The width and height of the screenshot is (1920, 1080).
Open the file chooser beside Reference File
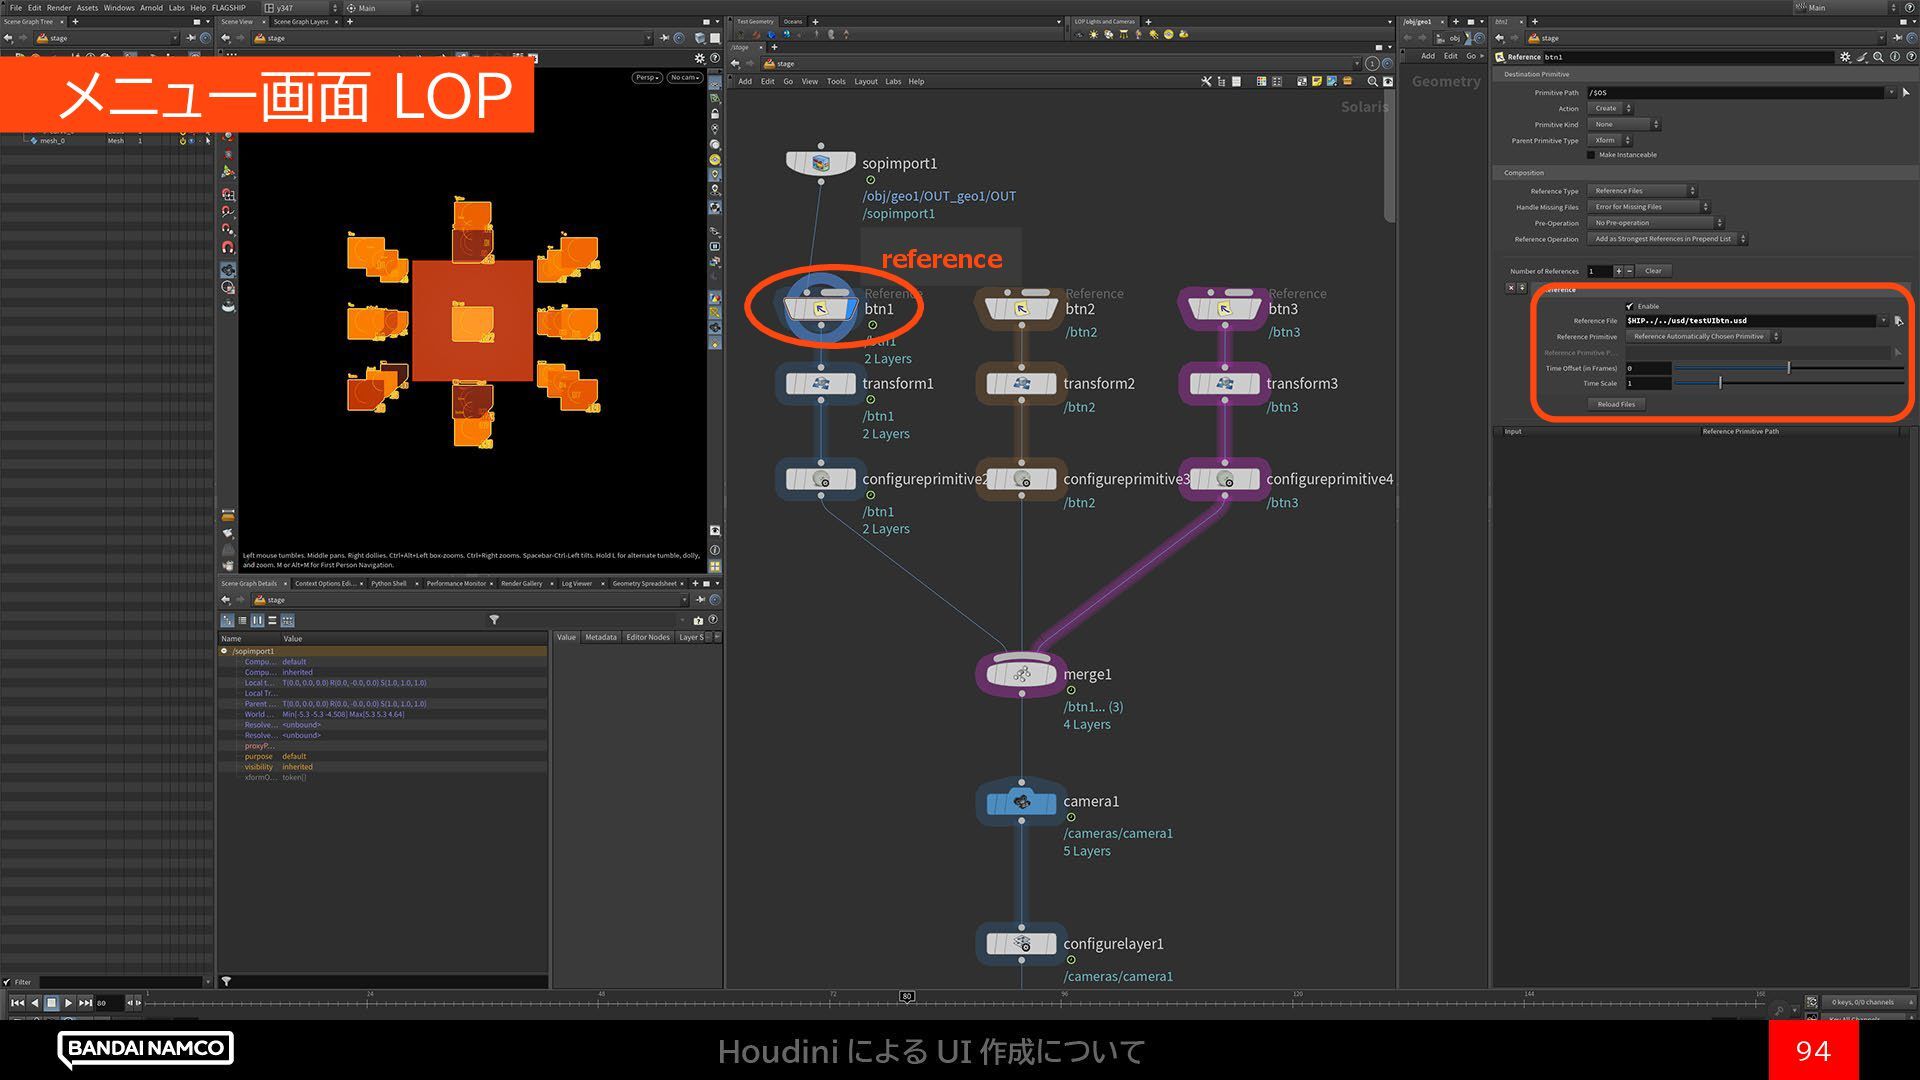click(1898, 321)
